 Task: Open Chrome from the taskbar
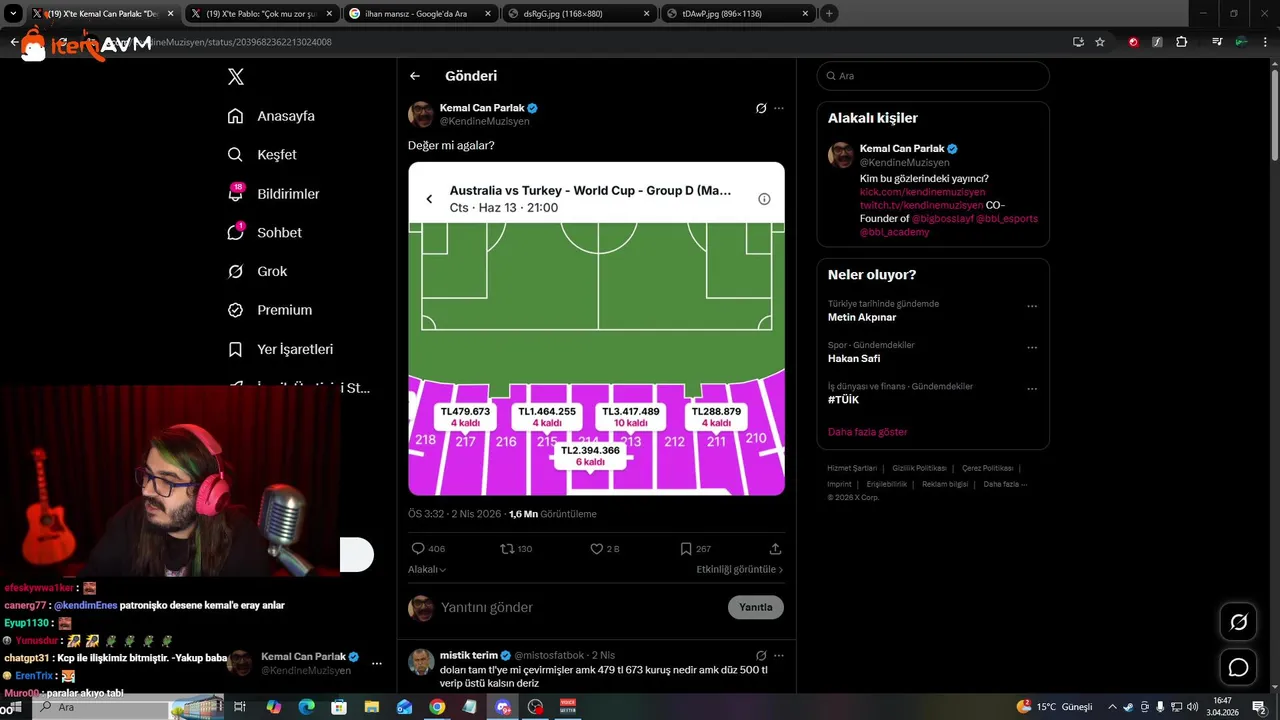437,707
